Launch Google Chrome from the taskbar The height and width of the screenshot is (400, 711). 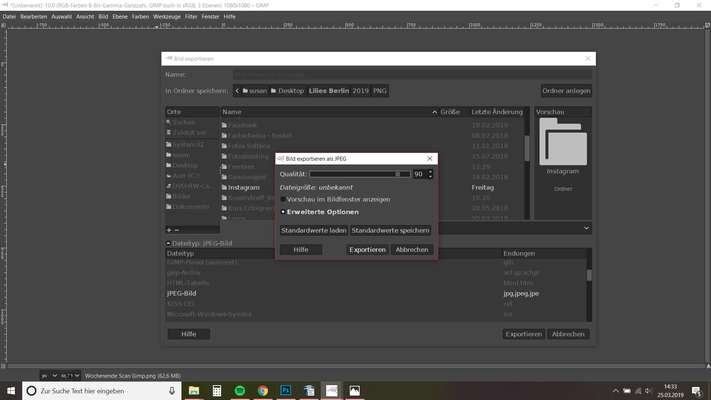point(263,391)
